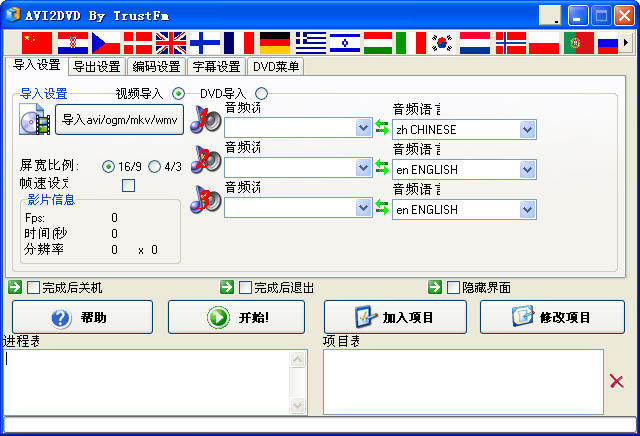Click audio track 3 speaker icon
Screen dimensions: 640x436
coord(206,199)
